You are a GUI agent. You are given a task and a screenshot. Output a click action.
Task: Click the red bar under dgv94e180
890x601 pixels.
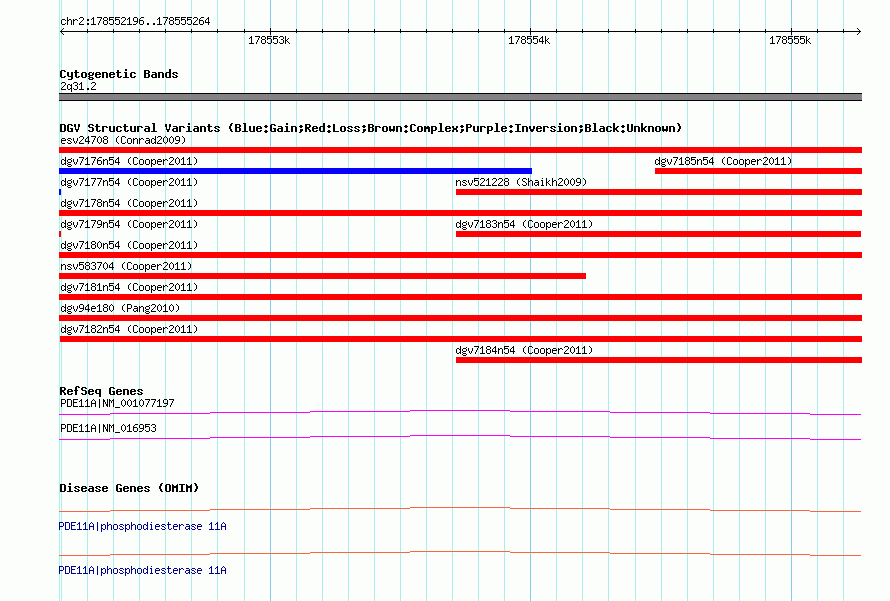pos(460,318)
